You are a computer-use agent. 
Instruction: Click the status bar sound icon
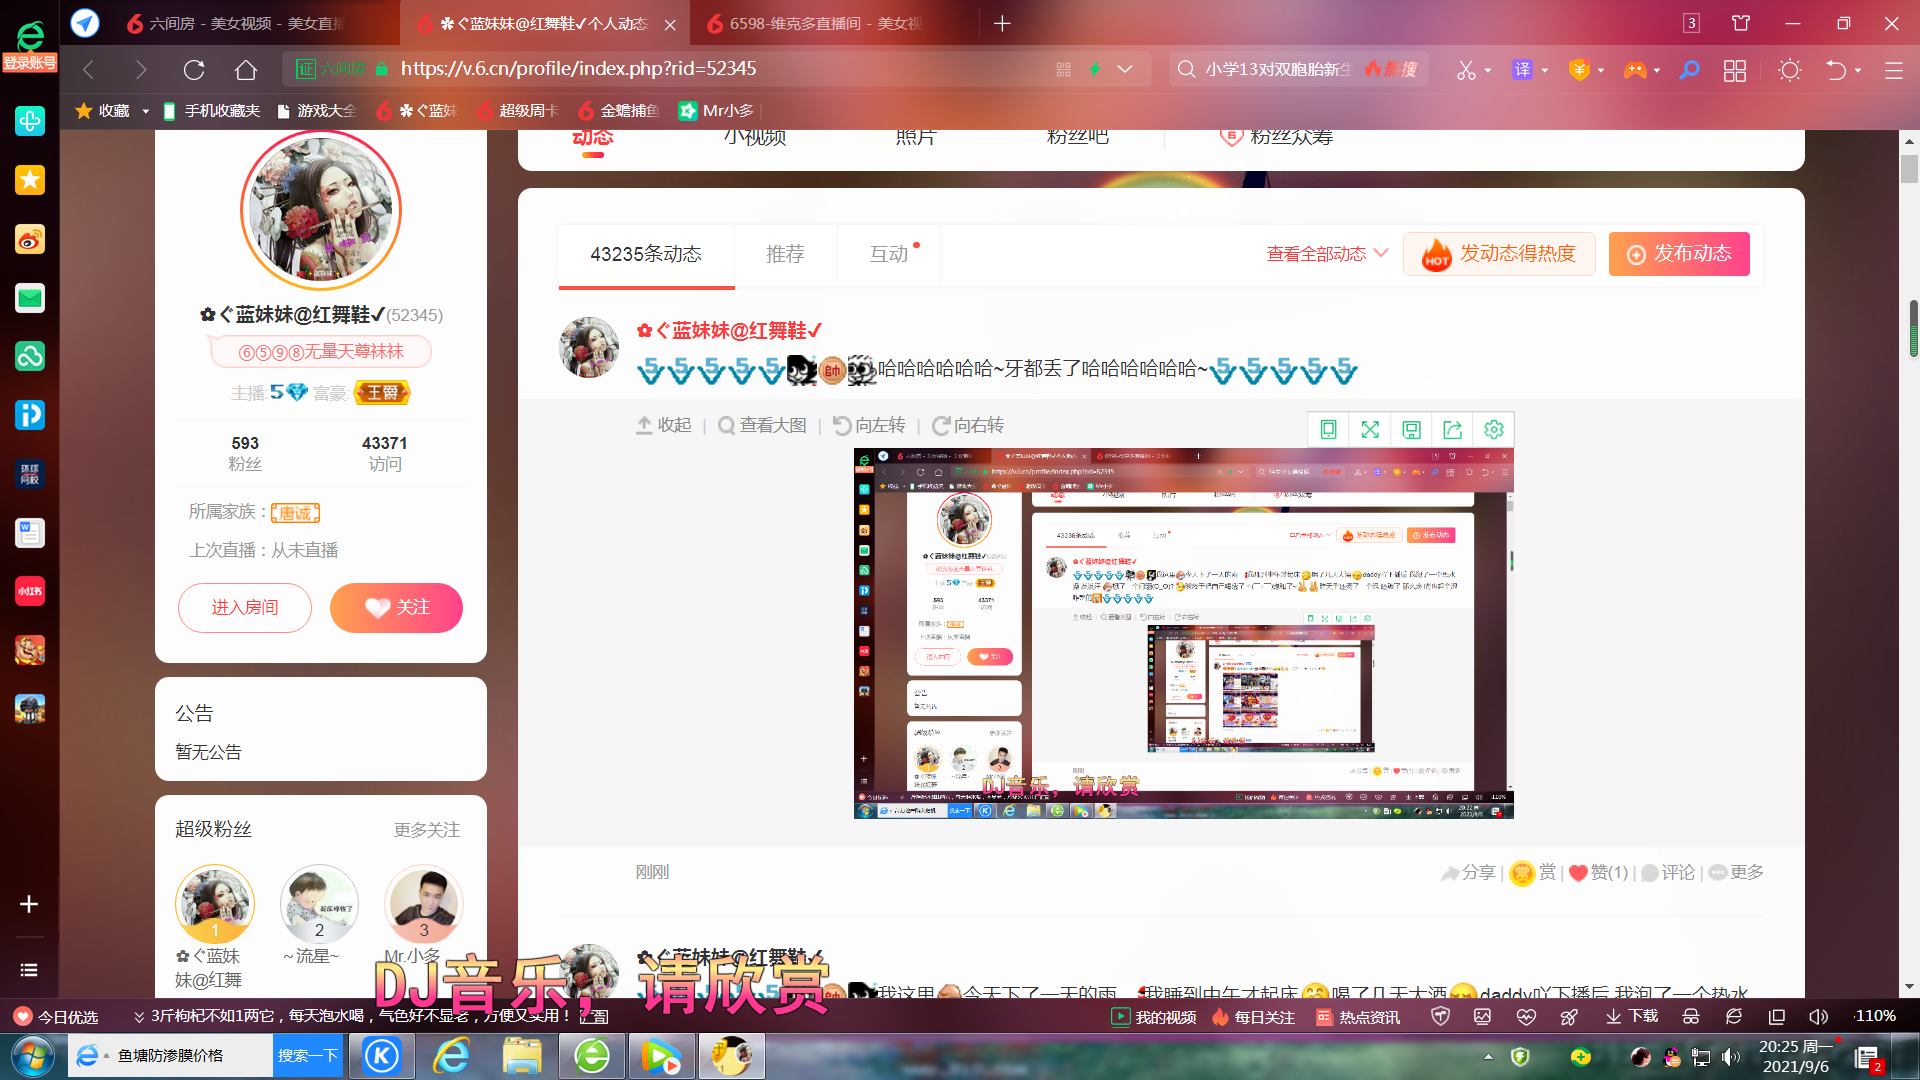tap(1818, 1017)
